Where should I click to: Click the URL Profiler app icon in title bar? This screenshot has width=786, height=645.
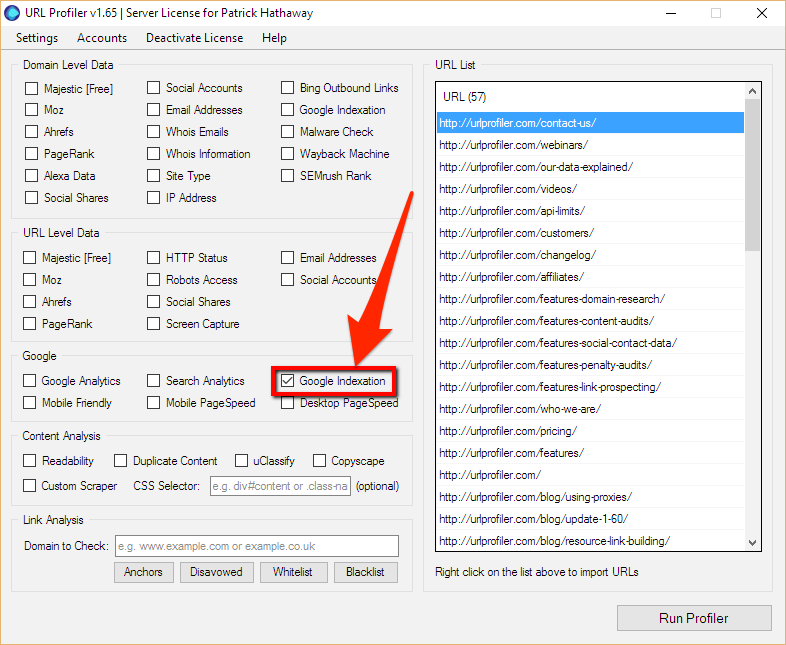[x=14, y=13]
